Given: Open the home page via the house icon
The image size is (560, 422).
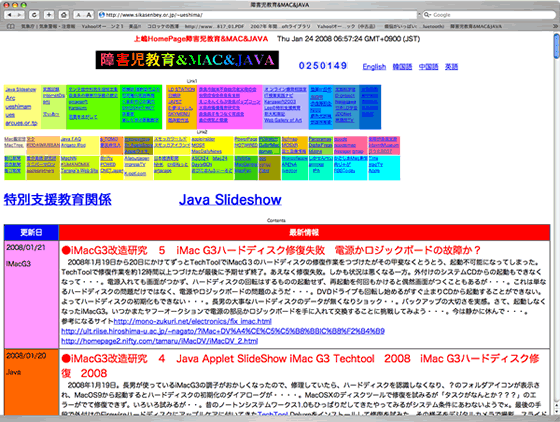Looking at the screenshot, I should click(x=64, y=15).
